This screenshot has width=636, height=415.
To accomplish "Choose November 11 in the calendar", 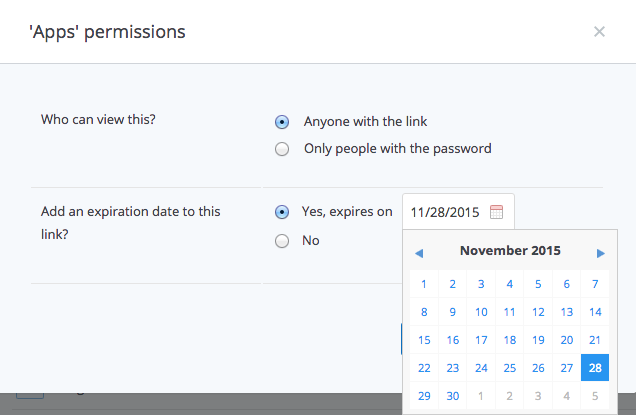I will click(x=510, y=312).
